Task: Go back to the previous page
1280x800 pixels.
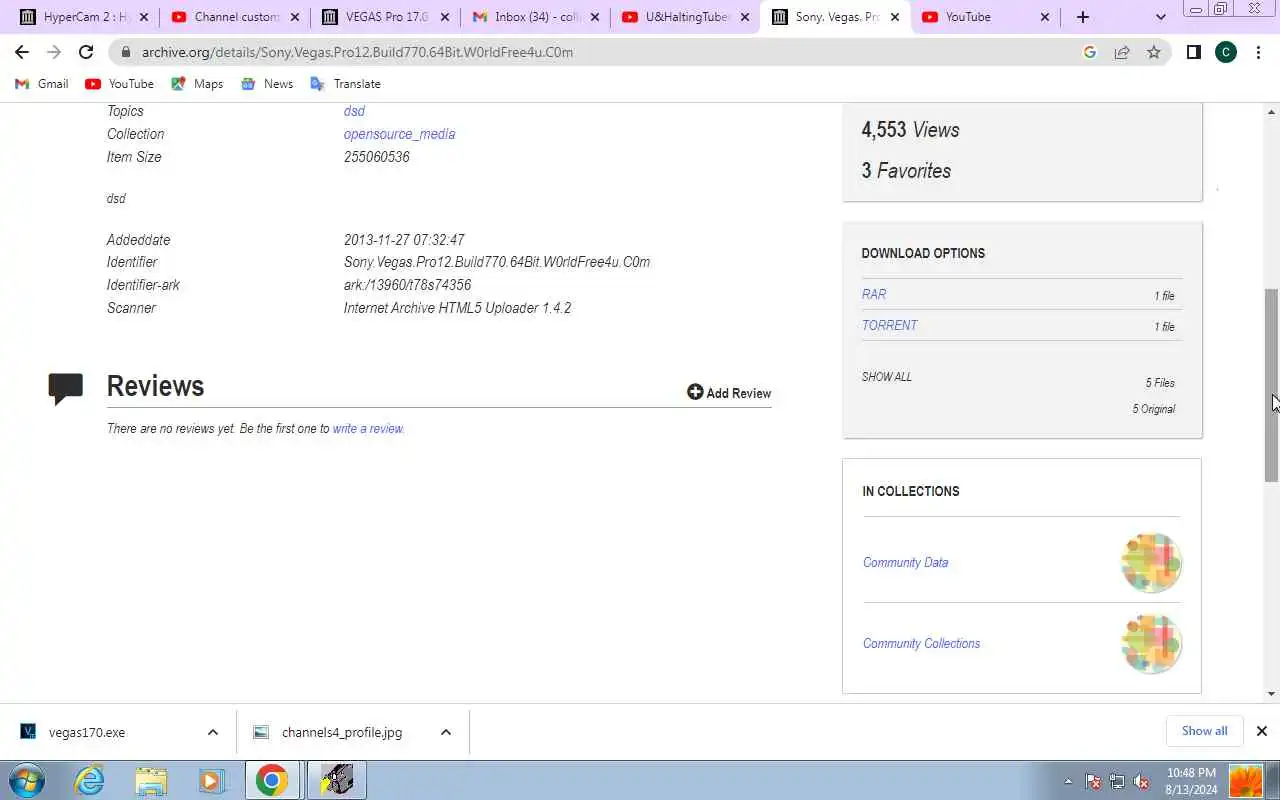Action: pyautogui.click(x=22, y=52)
